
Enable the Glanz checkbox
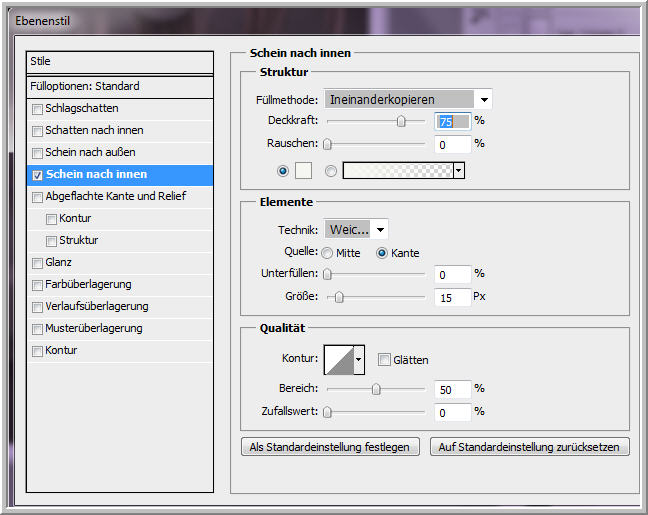point(37,263)
